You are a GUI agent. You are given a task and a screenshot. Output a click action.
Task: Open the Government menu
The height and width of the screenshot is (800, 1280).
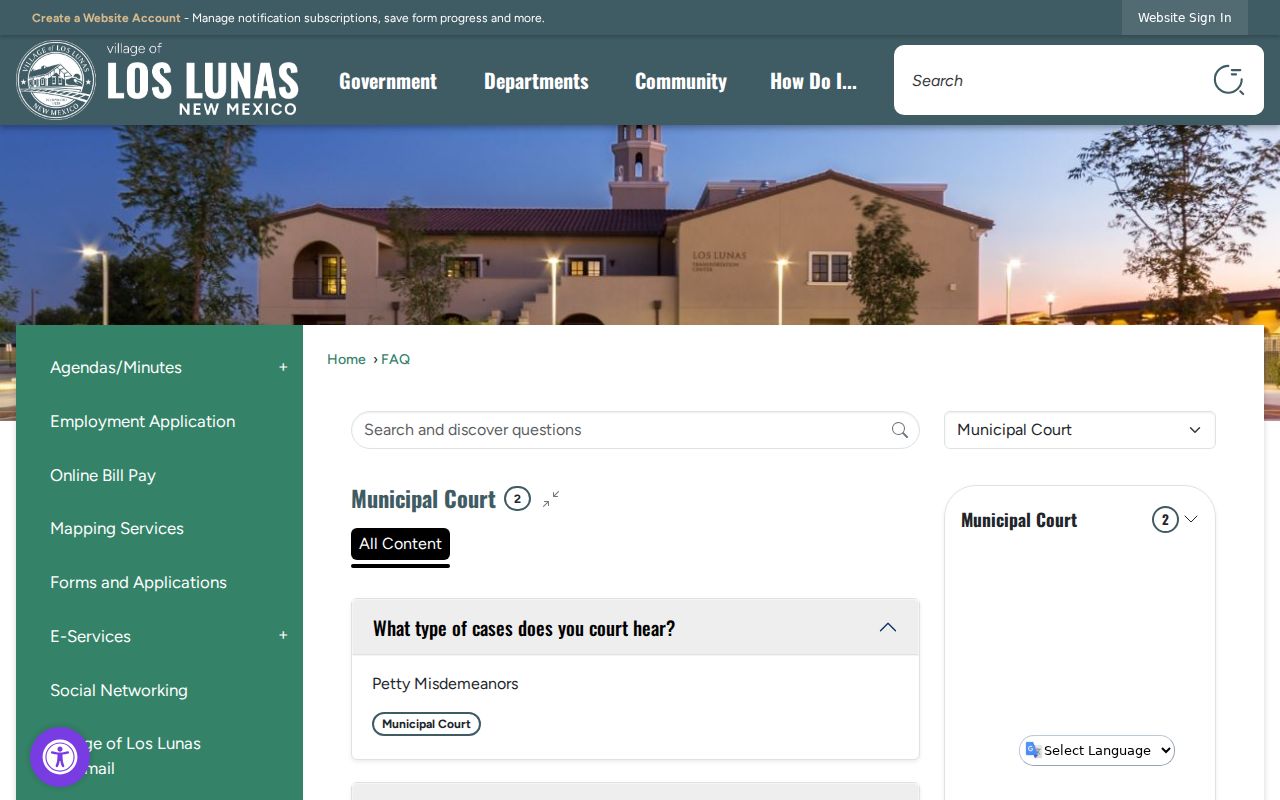tap(388, 81)
